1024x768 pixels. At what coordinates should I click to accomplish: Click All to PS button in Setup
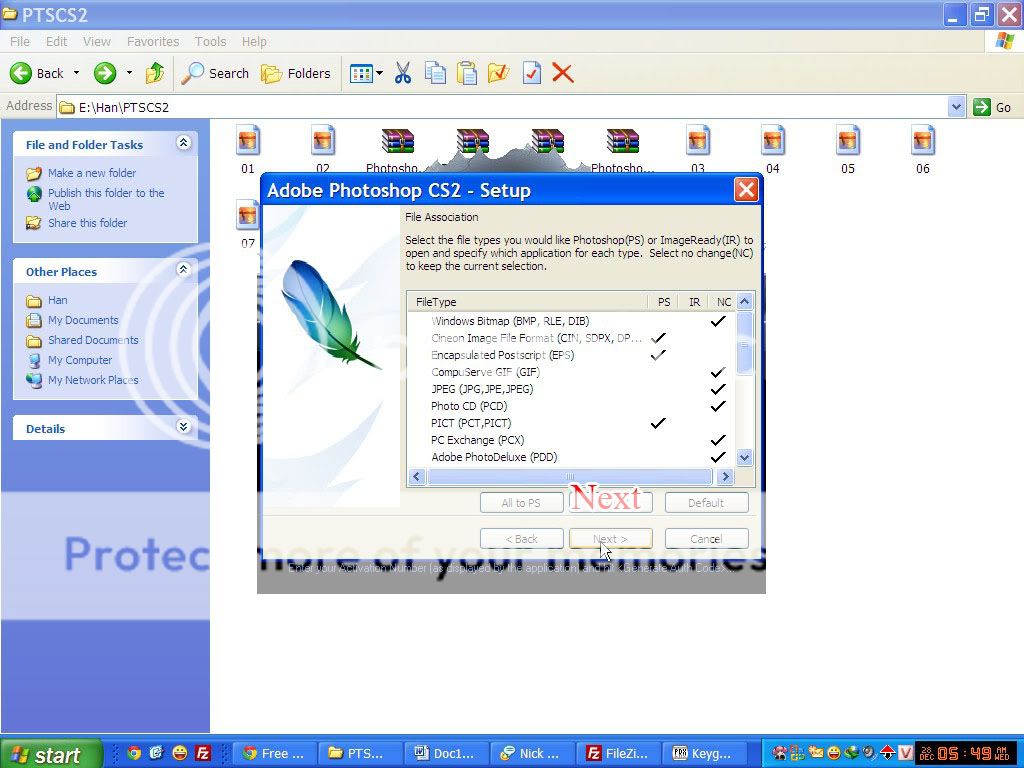click(x=521, y=503)
